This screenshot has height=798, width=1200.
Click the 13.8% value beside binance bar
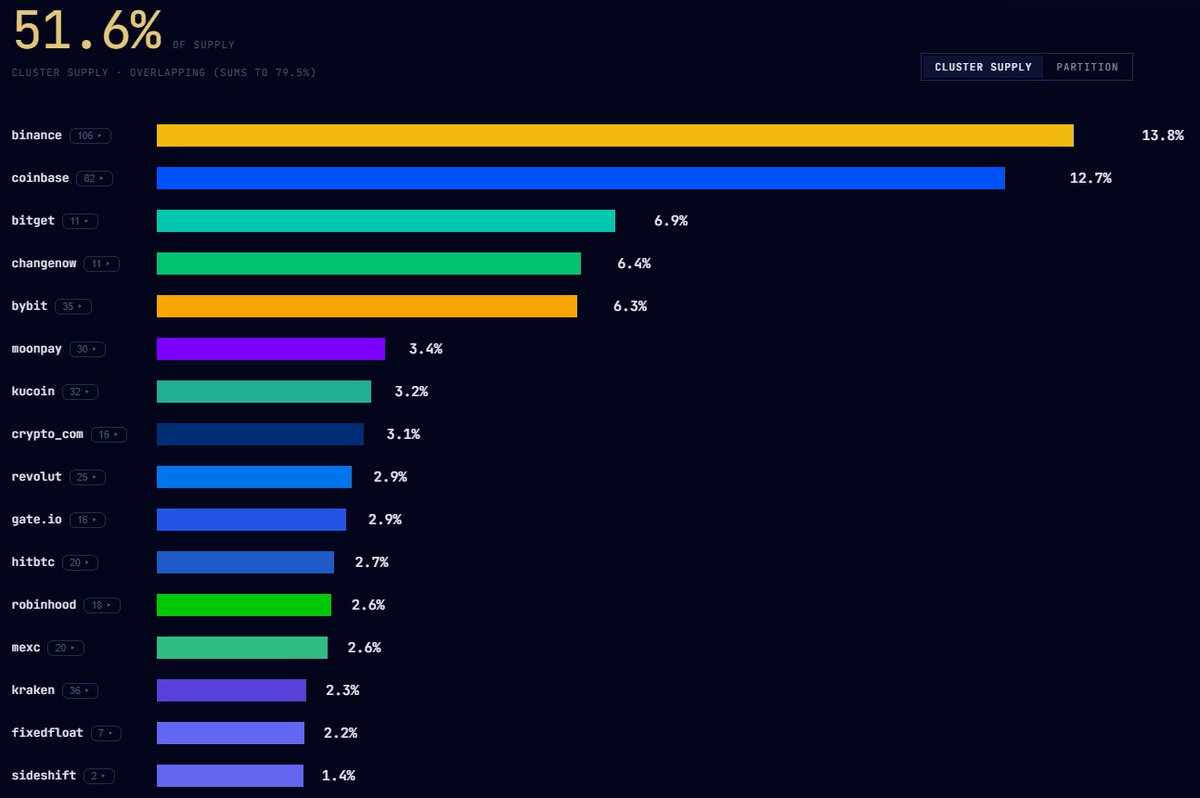pos(1163,135)
